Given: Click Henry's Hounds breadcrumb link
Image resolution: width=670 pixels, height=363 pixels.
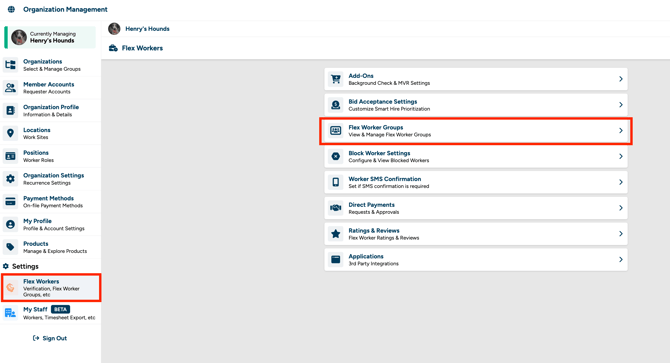Looking at the screenshot, I should point(147,29).
